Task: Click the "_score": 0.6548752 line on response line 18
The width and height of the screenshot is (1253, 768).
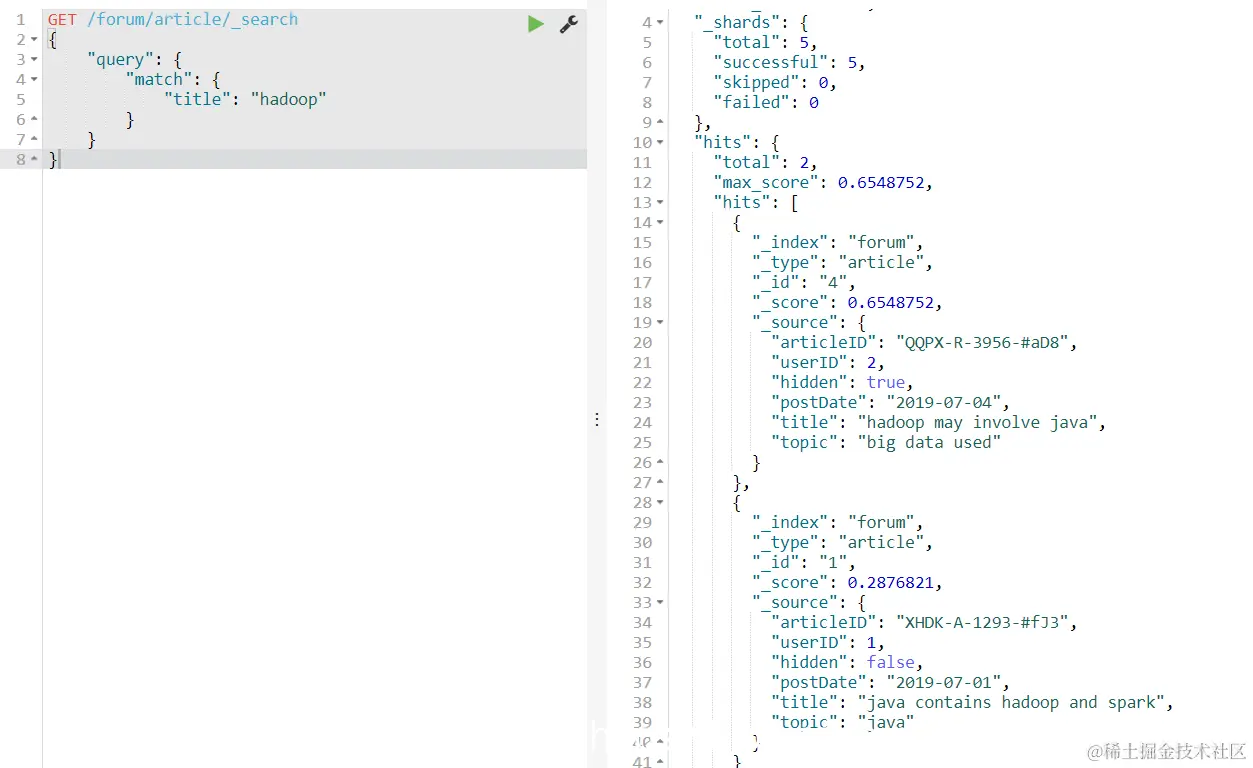Action: pyautogui.click(x=847, y=302)
